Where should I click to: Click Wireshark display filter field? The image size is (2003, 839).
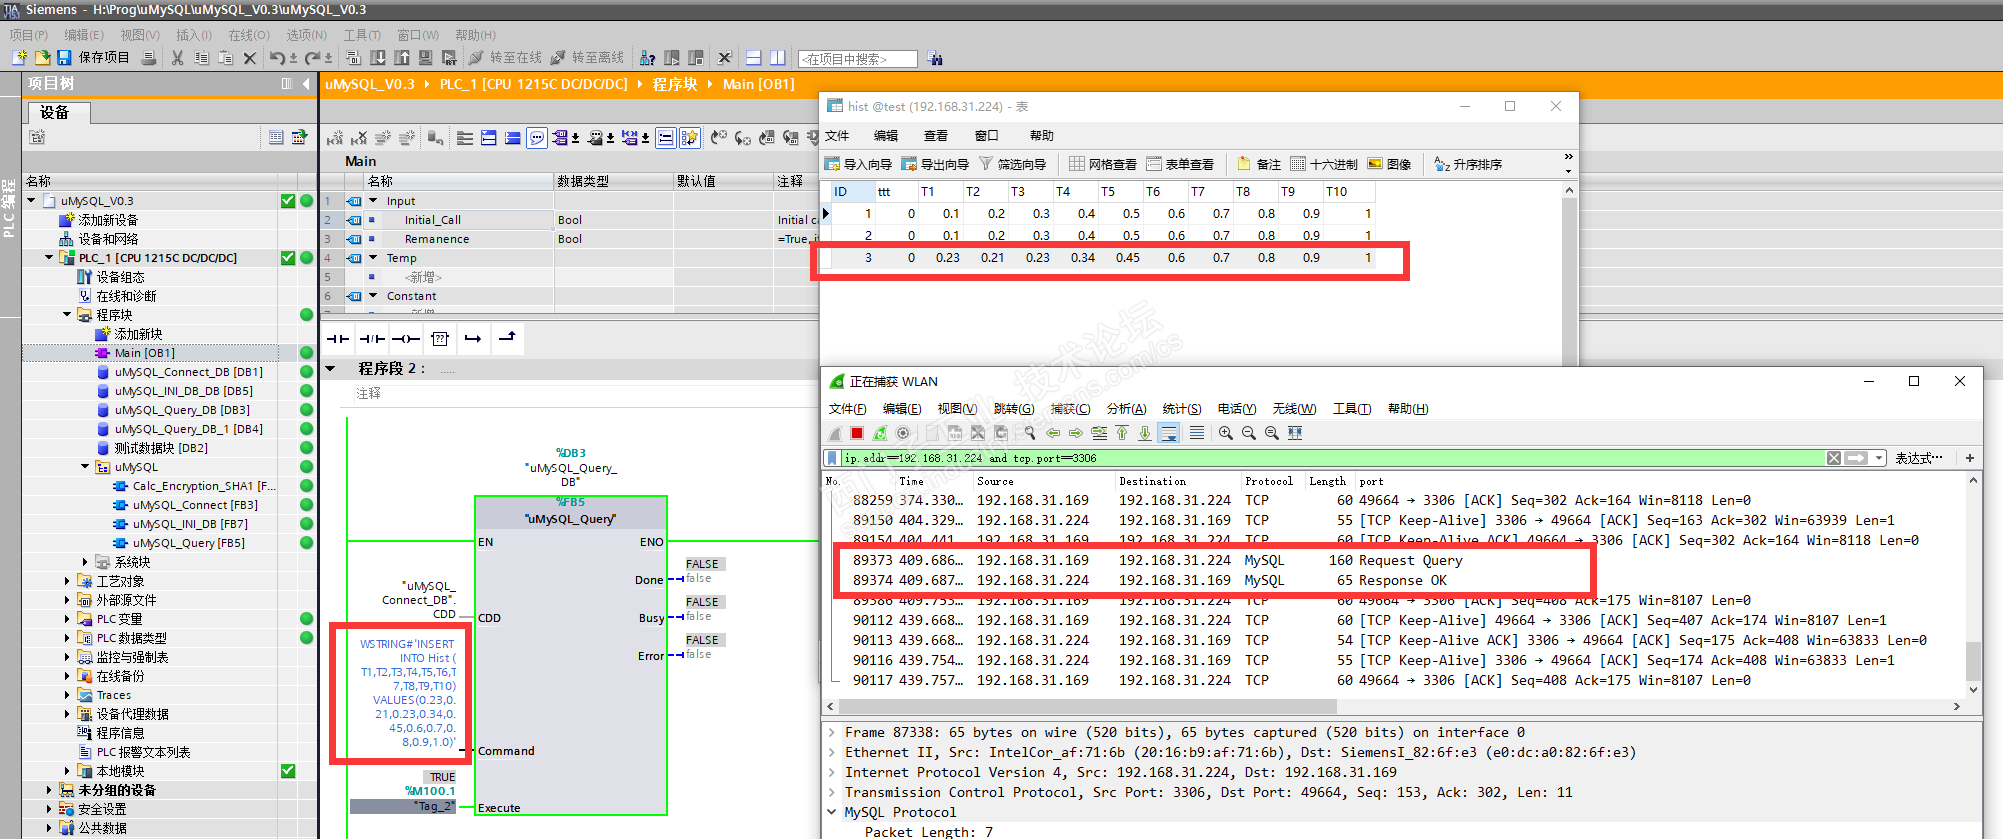pyautogui.click(x=1335, y=458)
